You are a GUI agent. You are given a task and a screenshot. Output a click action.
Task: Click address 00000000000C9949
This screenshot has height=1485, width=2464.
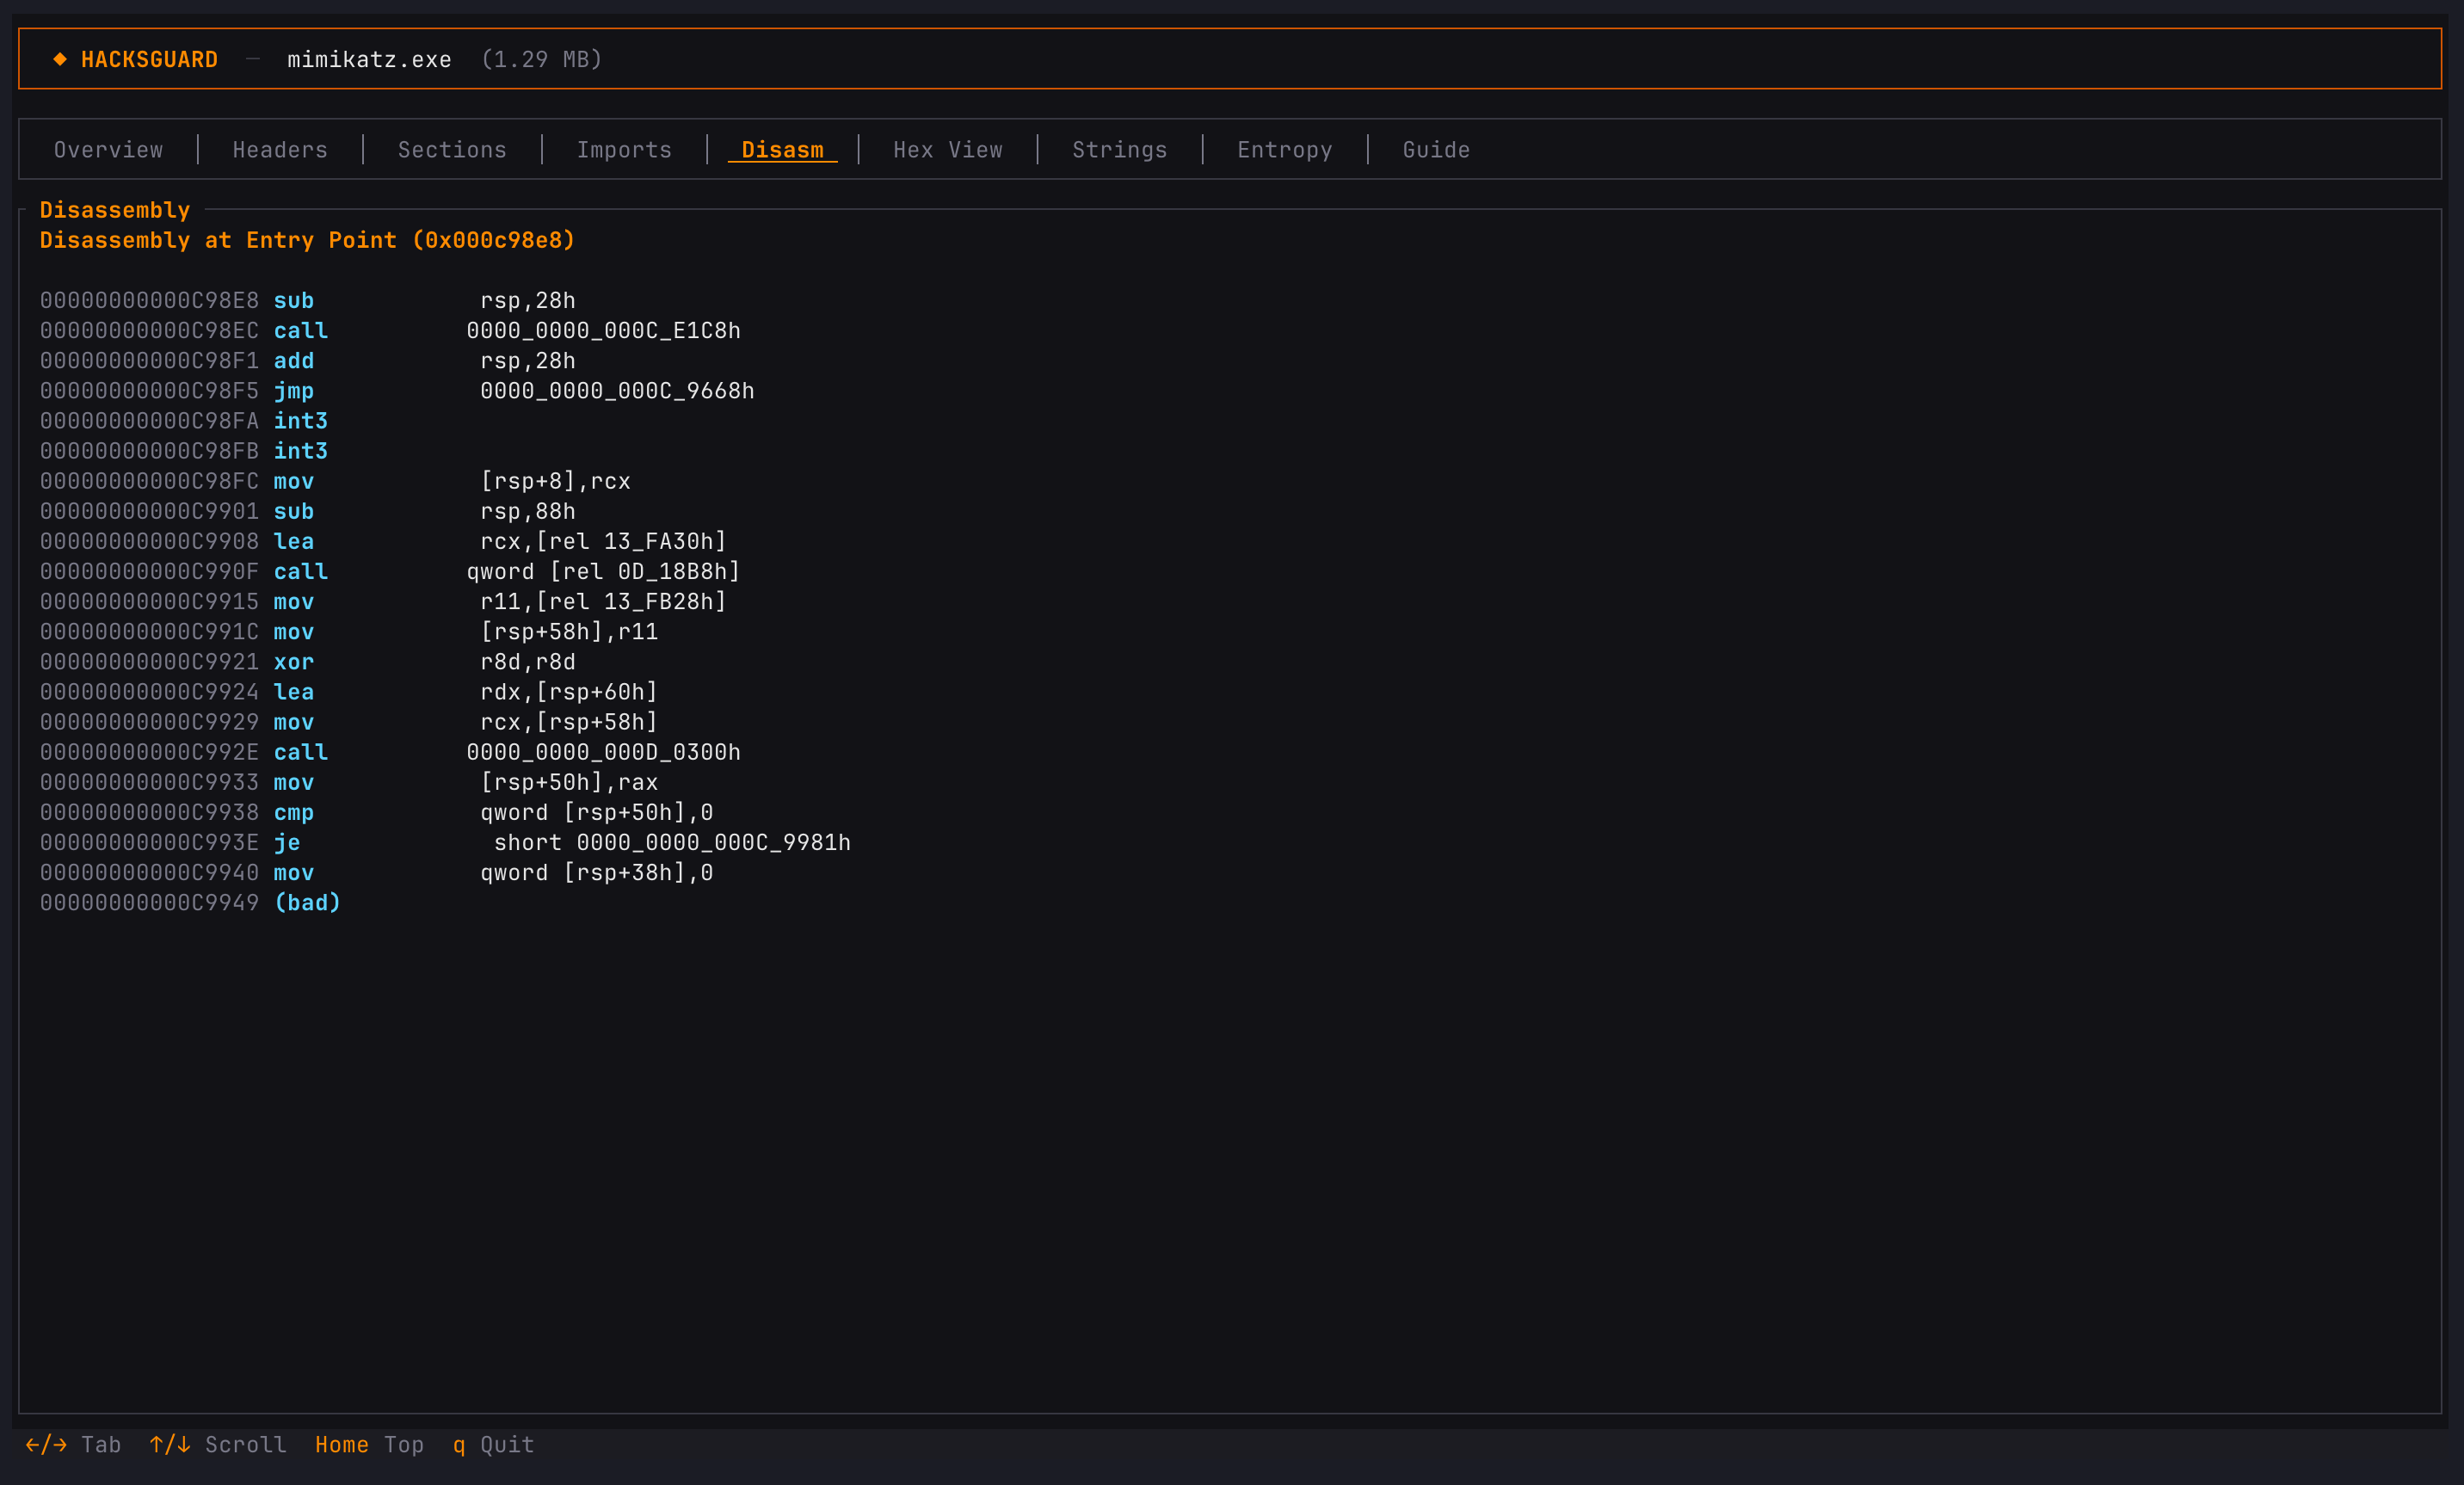tap(149, 903)
